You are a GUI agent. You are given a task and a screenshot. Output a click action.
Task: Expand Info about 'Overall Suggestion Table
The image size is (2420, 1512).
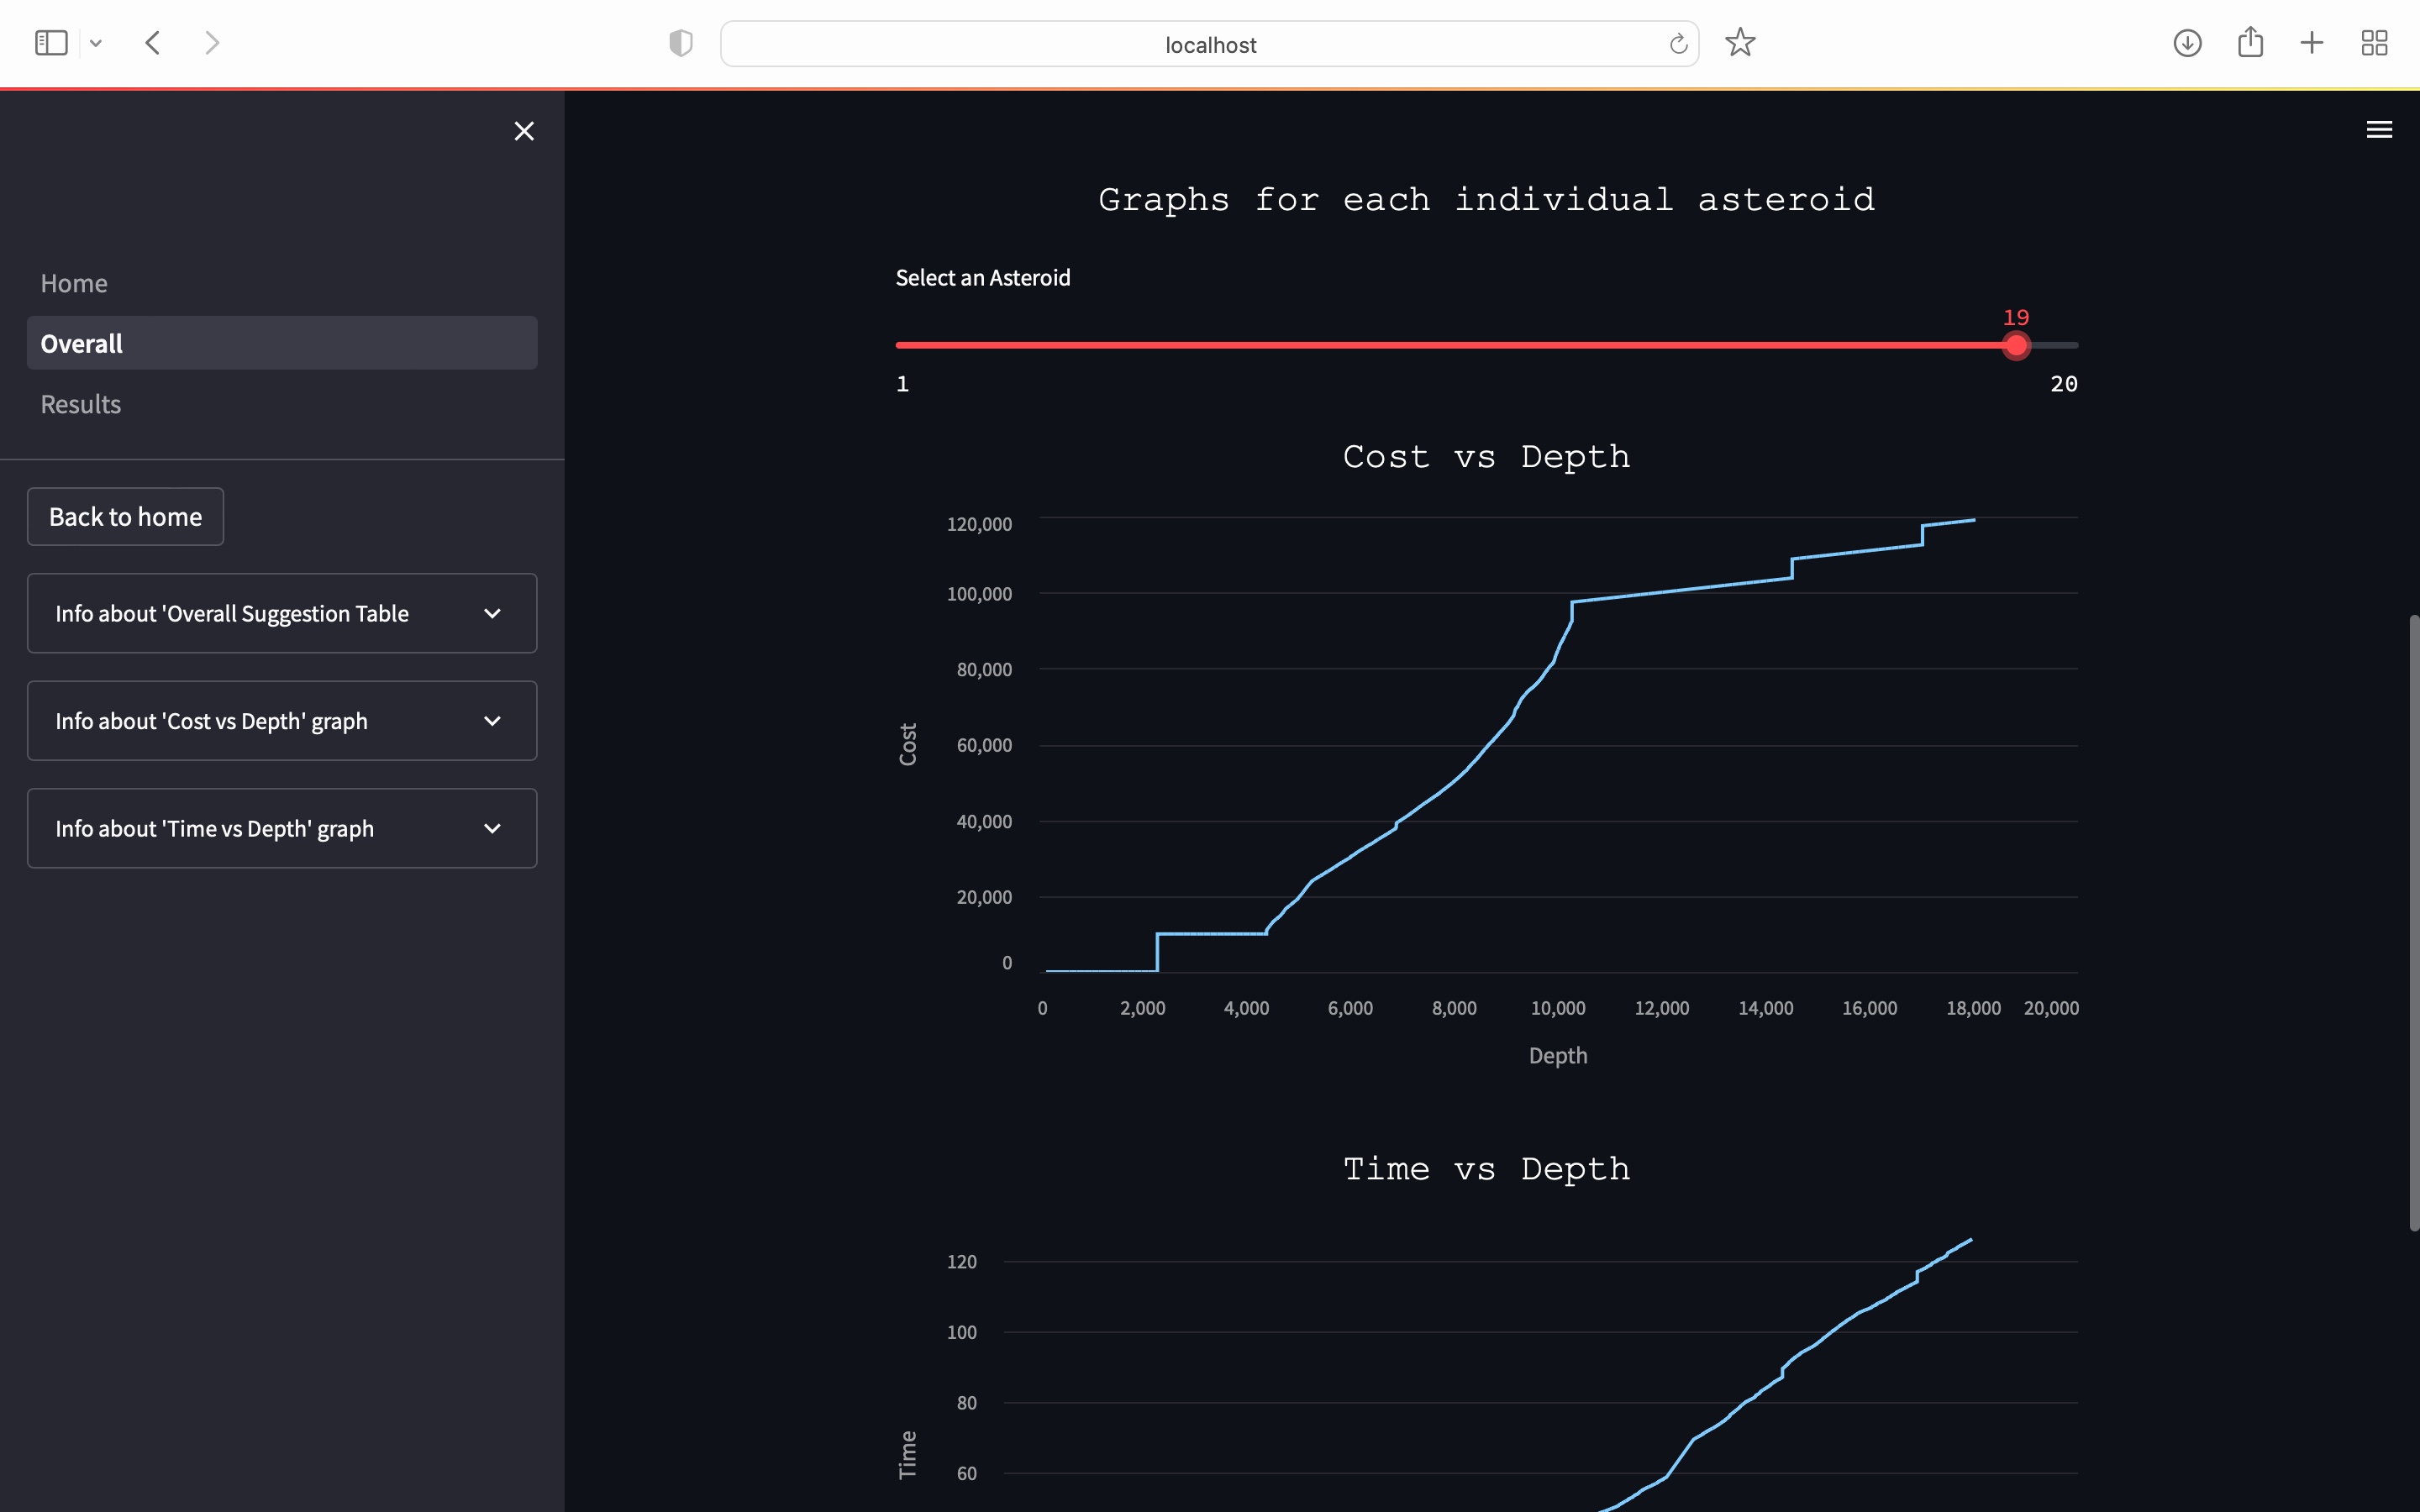point(282,613)
